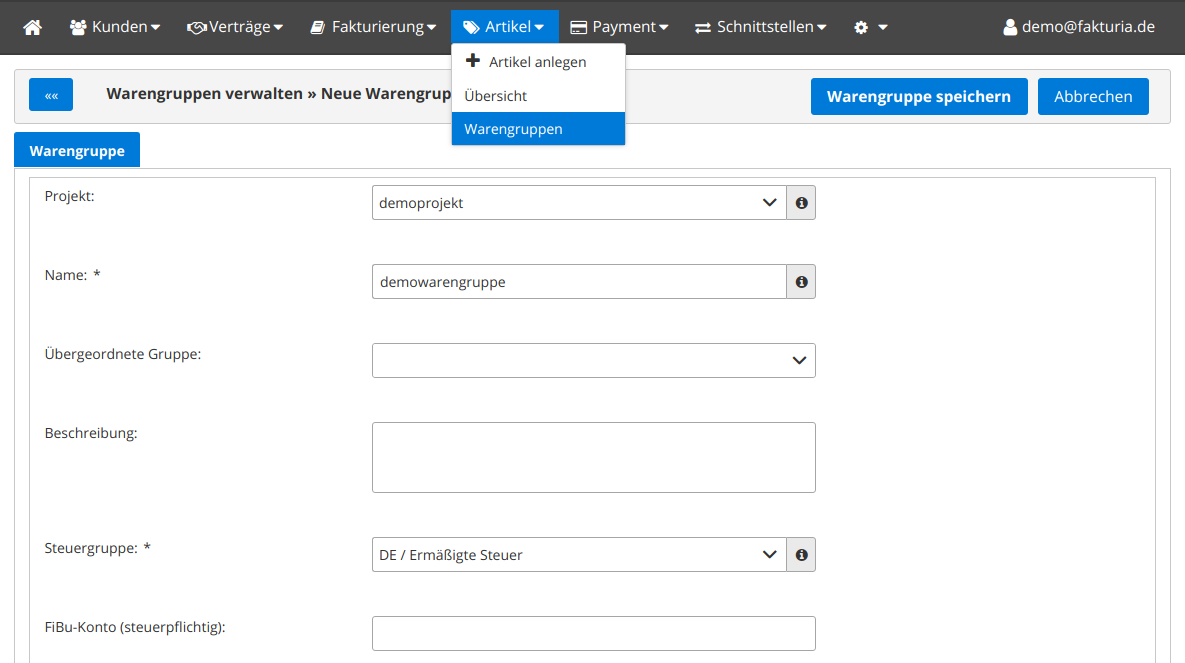Open the Übergeordnete Gruppe dropdown
The image size is (1185, 663).
coord(593,361)
